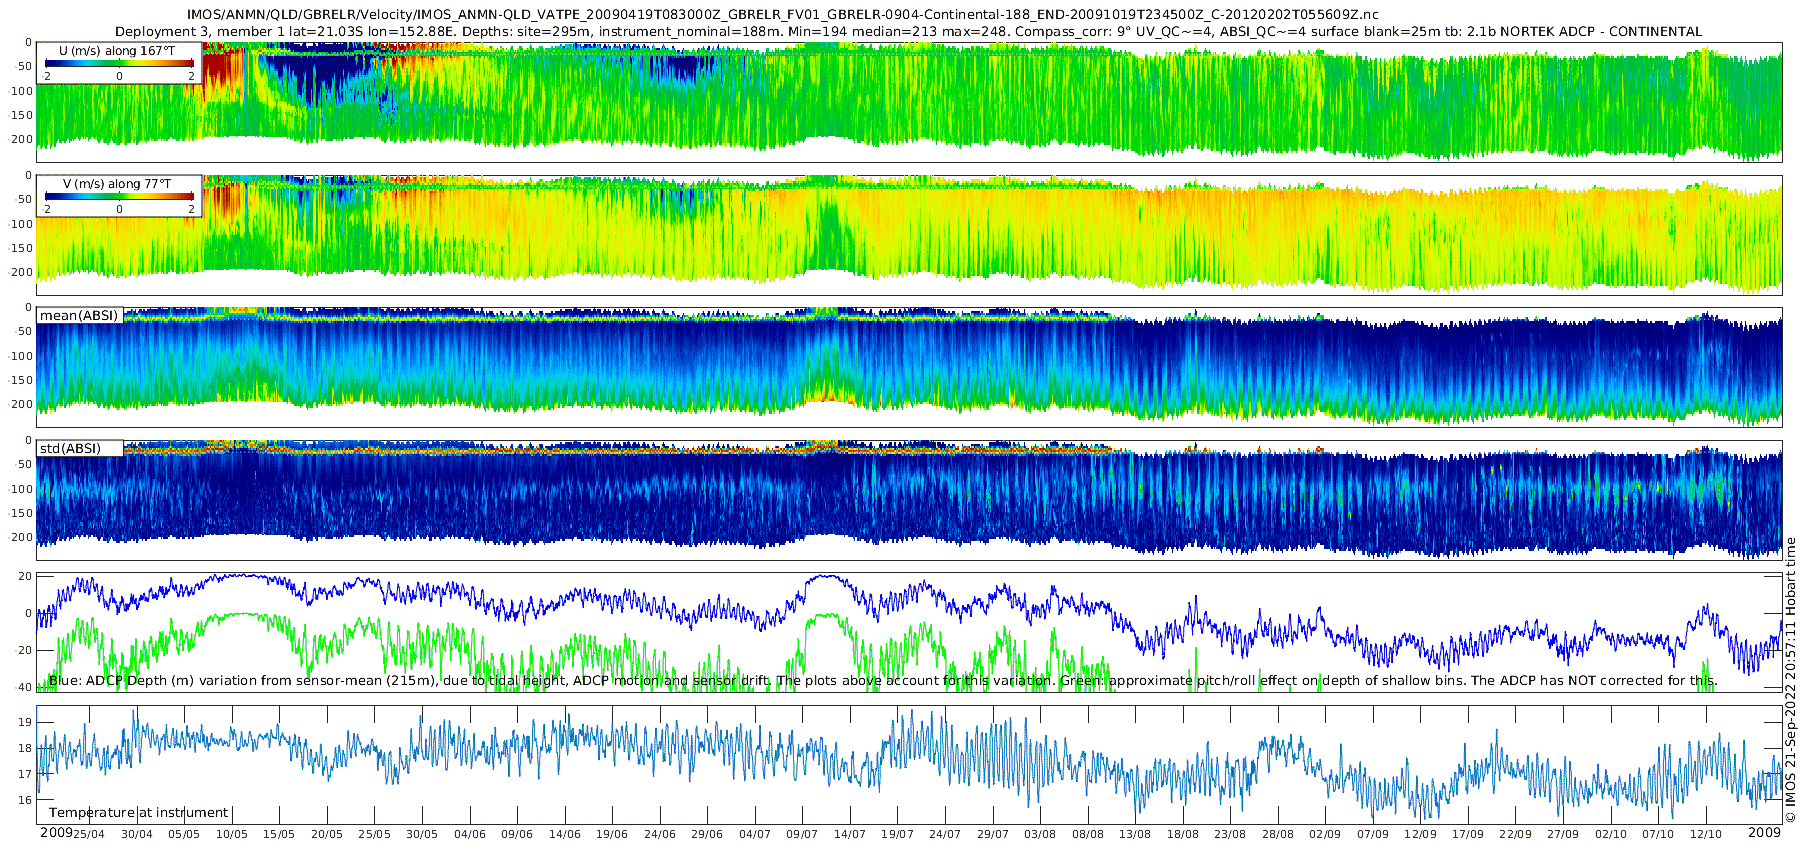The image size is (1800, 850).
Task: Click the U velocity colorbar in first panel
Action: (x=119, y=63)
